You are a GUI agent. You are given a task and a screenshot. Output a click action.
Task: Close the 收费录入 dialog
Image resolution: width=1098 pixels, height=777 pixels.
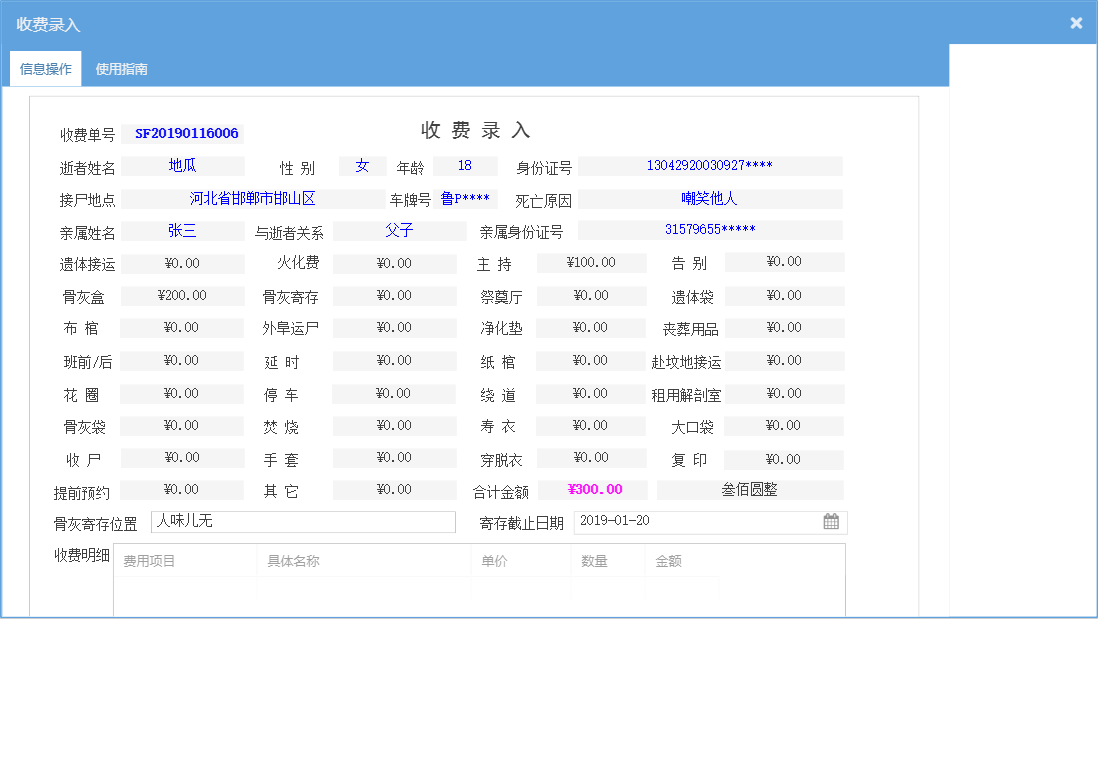1076,22
